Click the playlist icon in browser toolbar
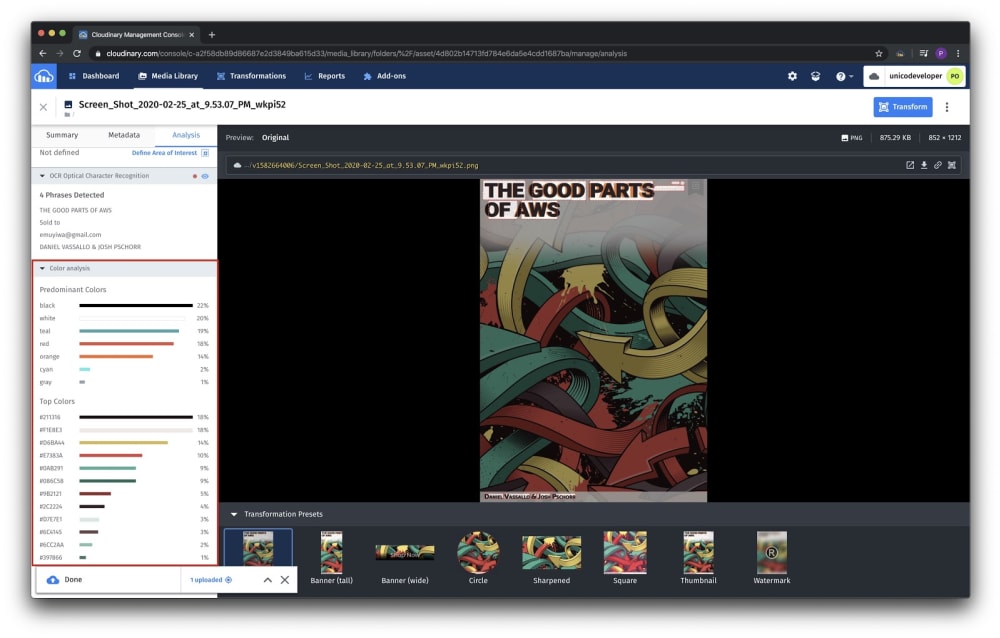The height and width of the screenshot is (638, 1000). click(x=923, y=54)
